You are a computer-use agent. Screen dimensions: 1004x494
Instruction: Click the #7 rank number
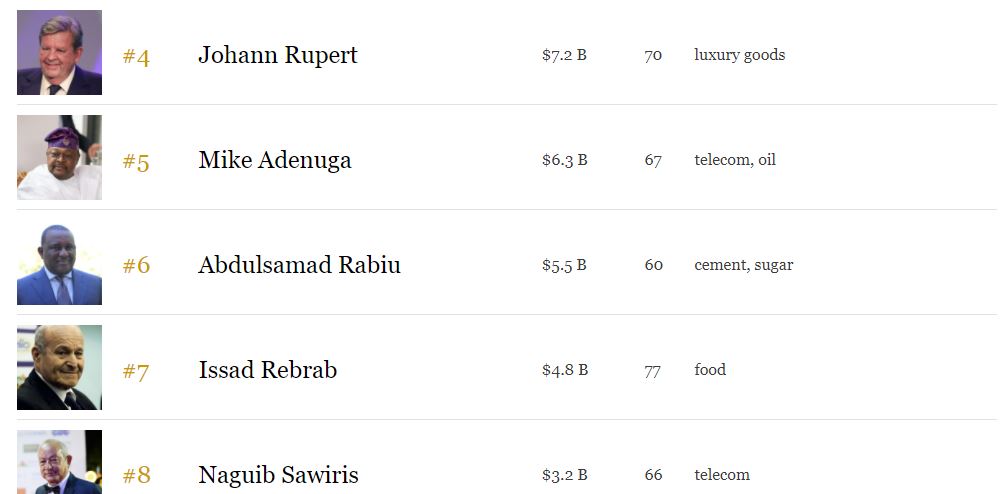tap(136, 371)
